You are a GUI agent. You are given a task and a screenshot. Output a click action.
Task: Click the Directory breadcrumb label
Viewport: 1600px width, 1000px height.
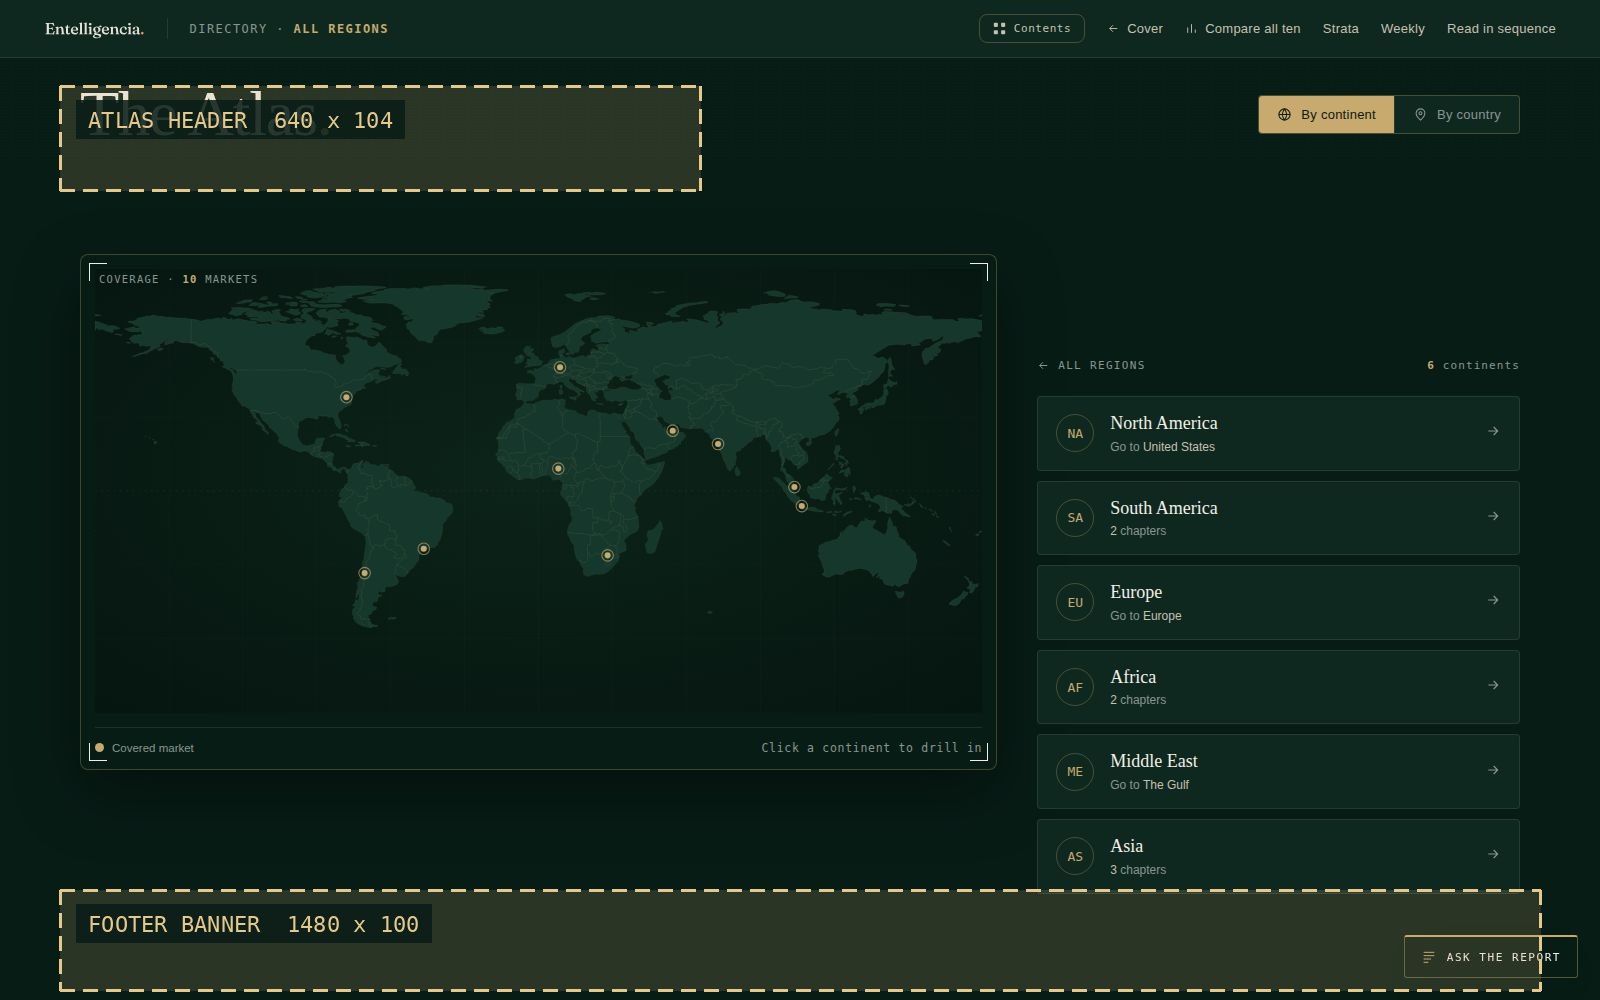coord(228,29)
